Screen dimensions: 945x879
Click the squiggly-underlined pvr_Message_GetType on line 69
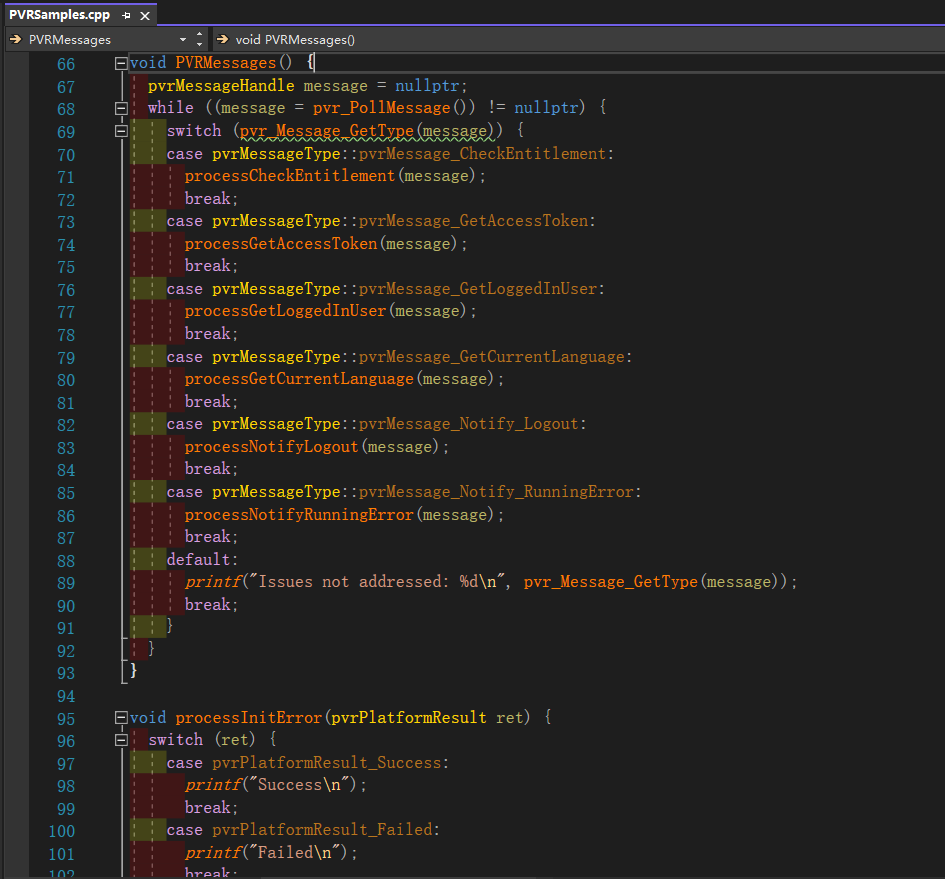[327, 131]
